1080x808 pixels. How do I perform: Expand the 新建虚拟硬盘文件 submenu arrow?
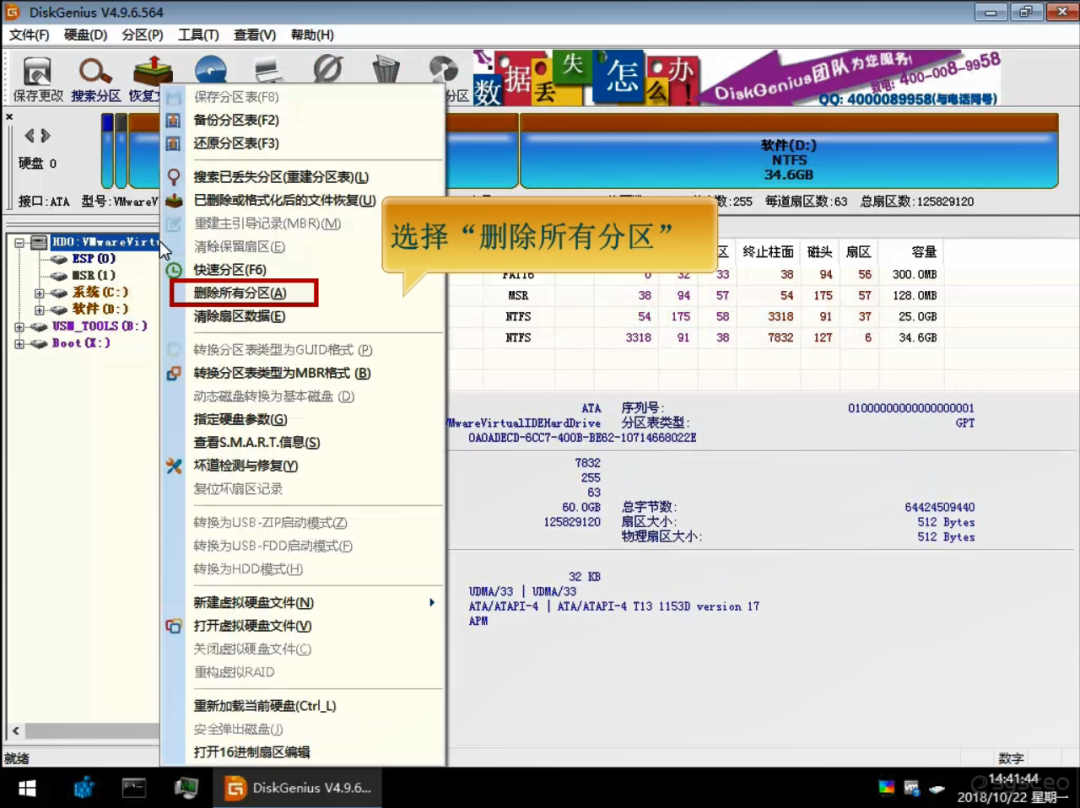432,602
